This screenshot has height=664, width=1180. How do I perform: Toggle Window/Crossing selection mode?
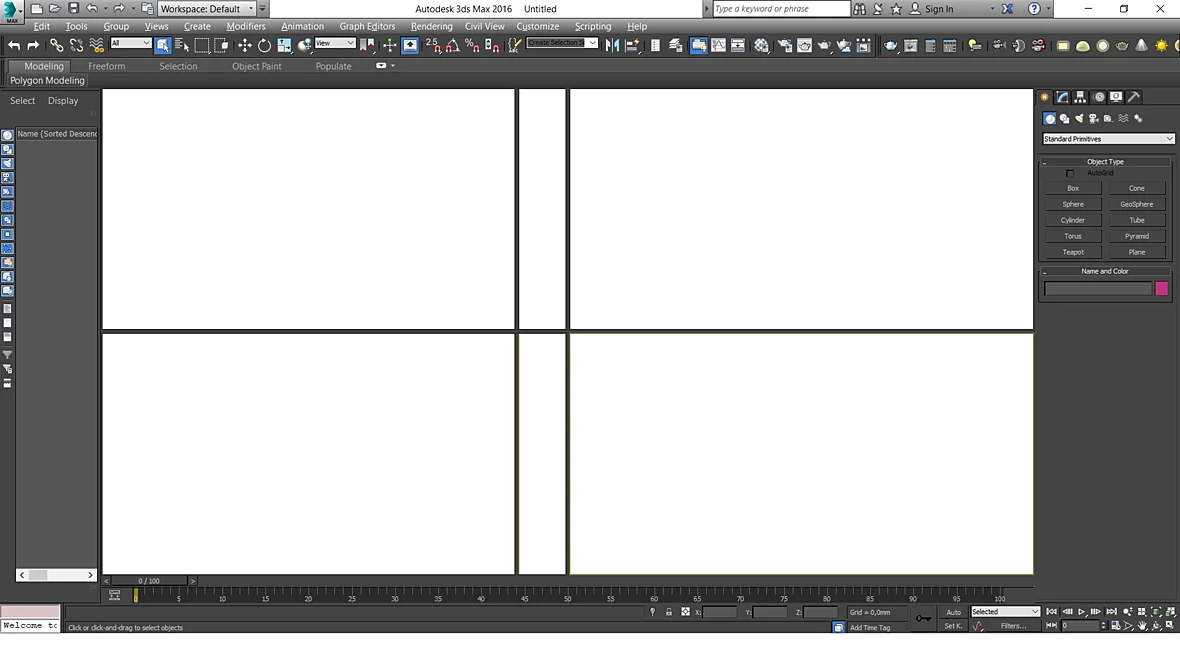(x=221, y=46)
